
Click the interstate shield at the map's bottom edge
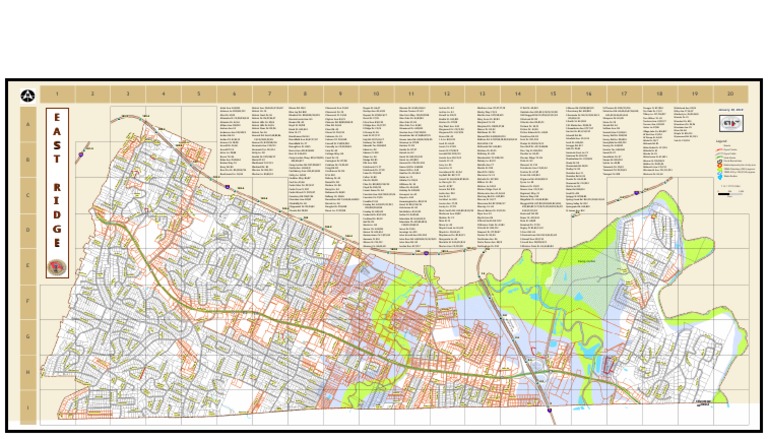coord(550,411)
